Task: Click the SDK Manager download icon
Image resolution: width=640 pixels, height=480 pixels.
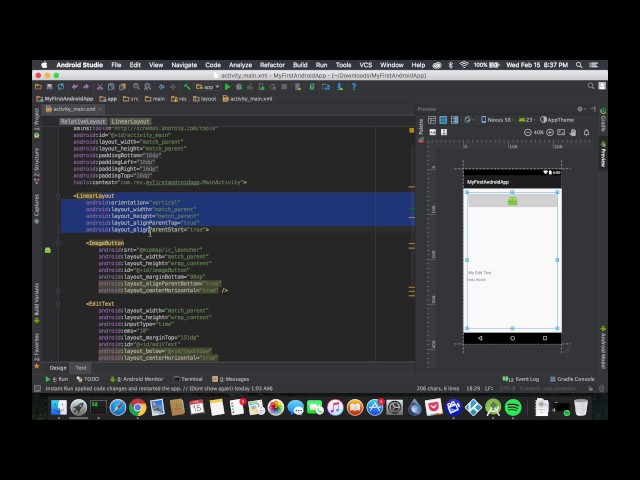Action: (340, 87)
